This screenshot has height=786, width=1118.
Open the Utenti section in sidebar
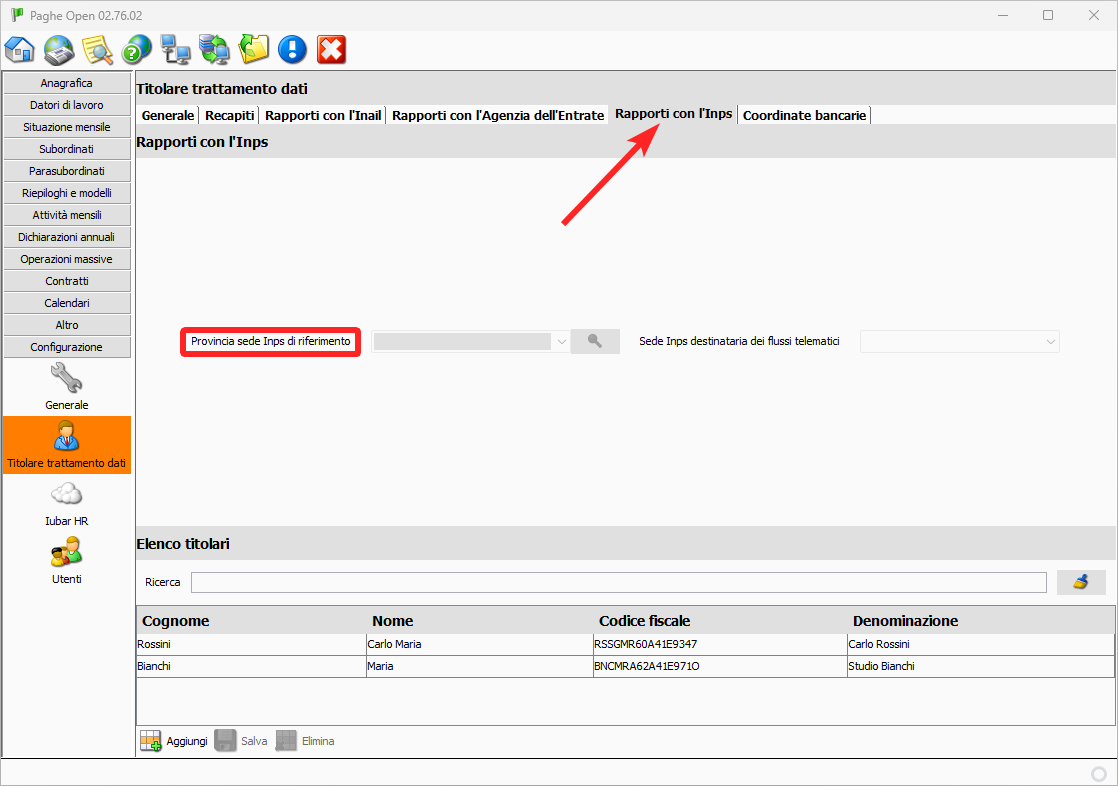click(x=67, y=559)
